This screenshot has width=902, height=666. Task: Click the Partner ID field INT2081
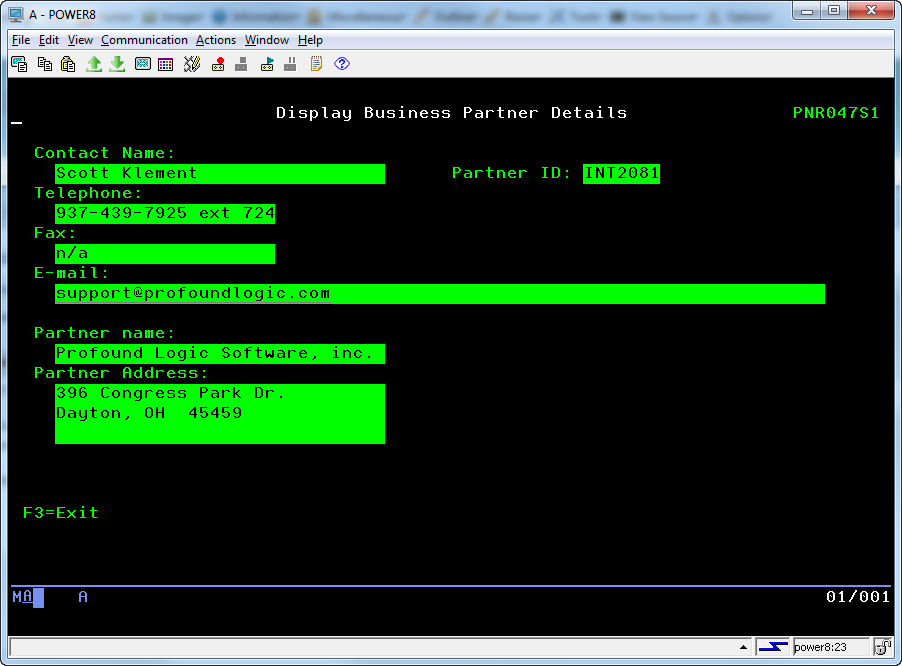[621, 174]
